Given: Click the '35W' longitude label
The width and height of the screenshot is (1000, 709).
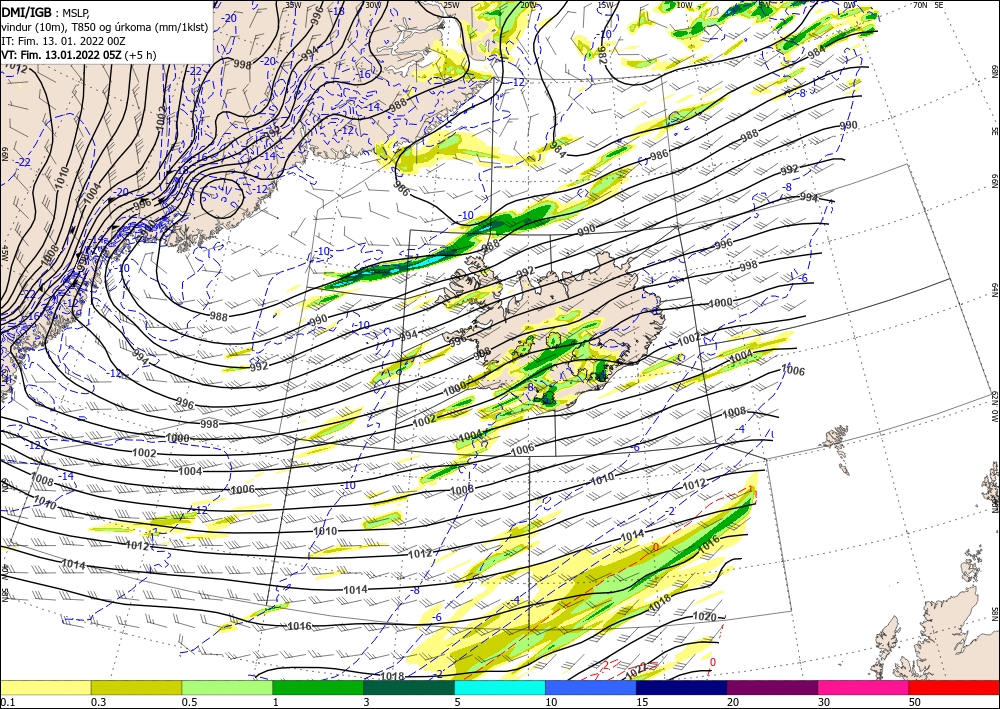Looking at the screenshot, I should tap(293, 4).
